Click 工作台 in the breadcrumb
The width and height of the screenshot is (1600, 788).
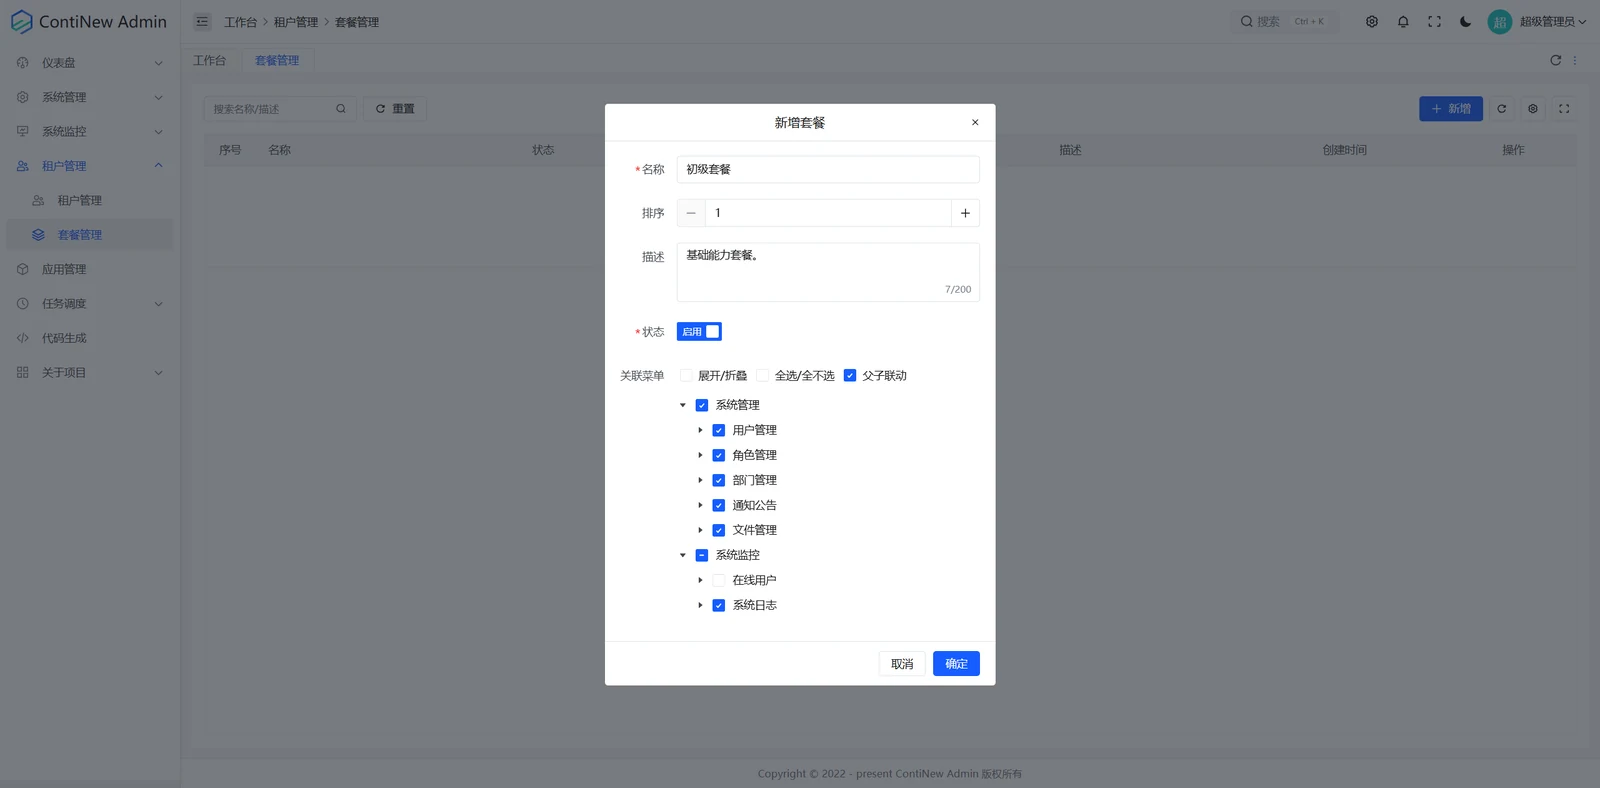(x=240, y=22)
